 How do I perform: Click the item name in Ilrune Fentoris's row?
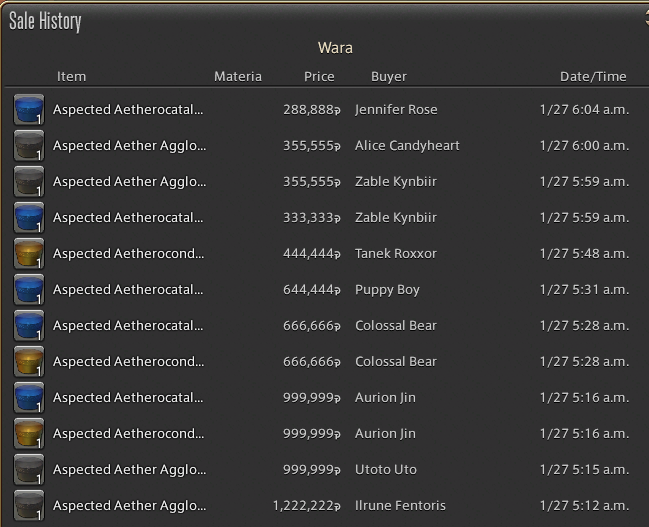(129, 506)
